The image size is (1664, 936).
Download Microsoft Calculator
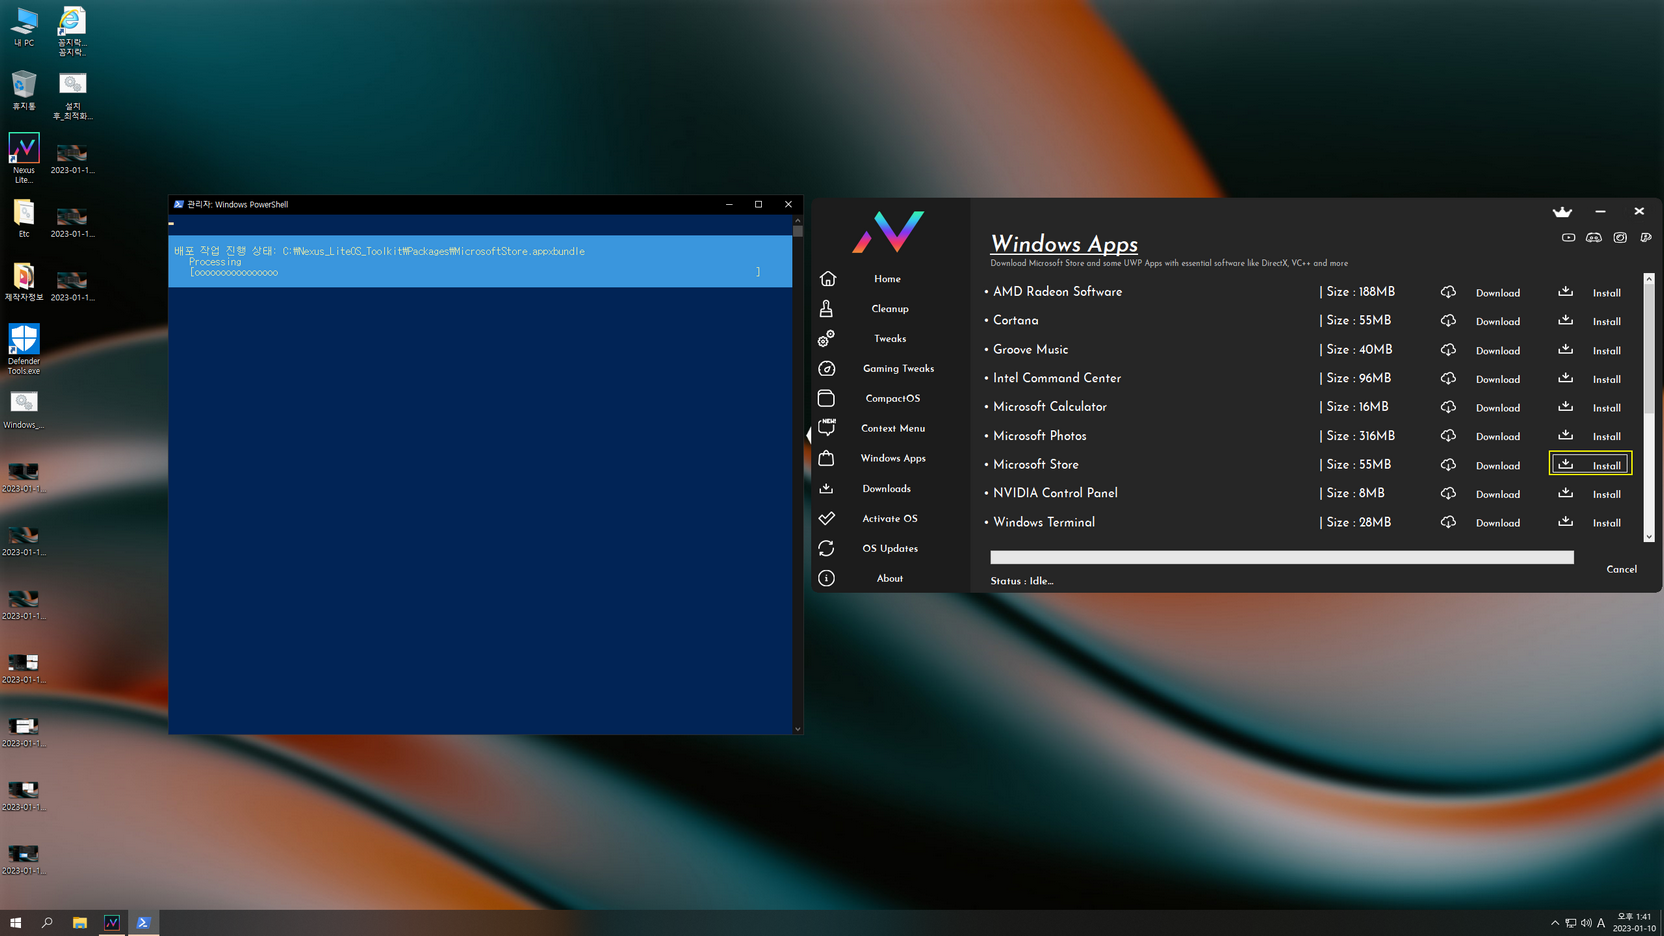pos(1497,408)
